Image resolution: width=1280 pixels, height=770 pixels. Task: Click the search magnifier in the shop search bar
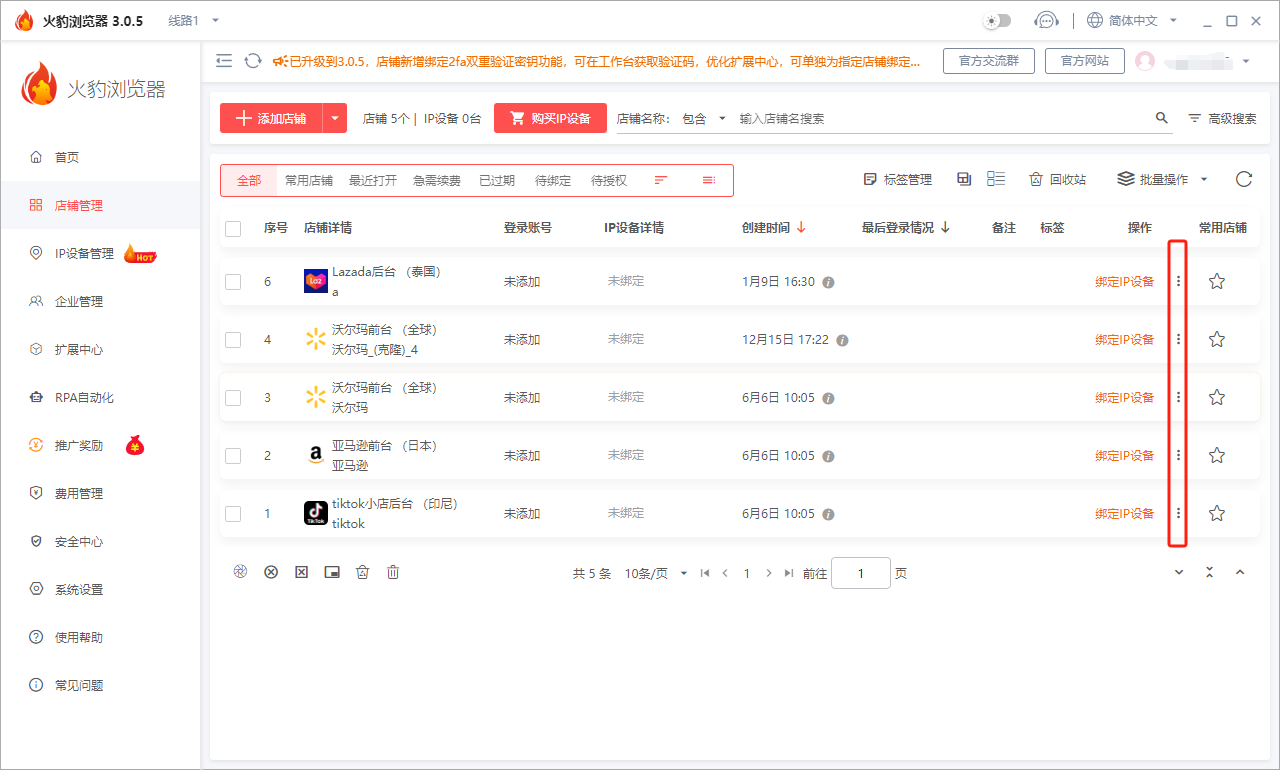[x=1161, y=117]
